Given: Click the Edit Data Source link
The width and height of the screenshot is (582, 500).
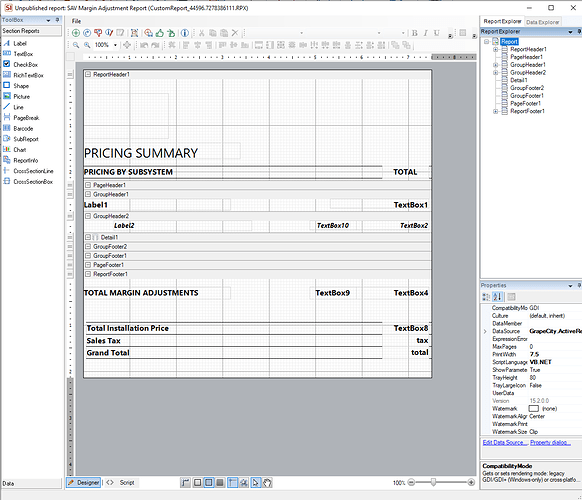Looking at the screenshot, I should (x=505, y=442).
